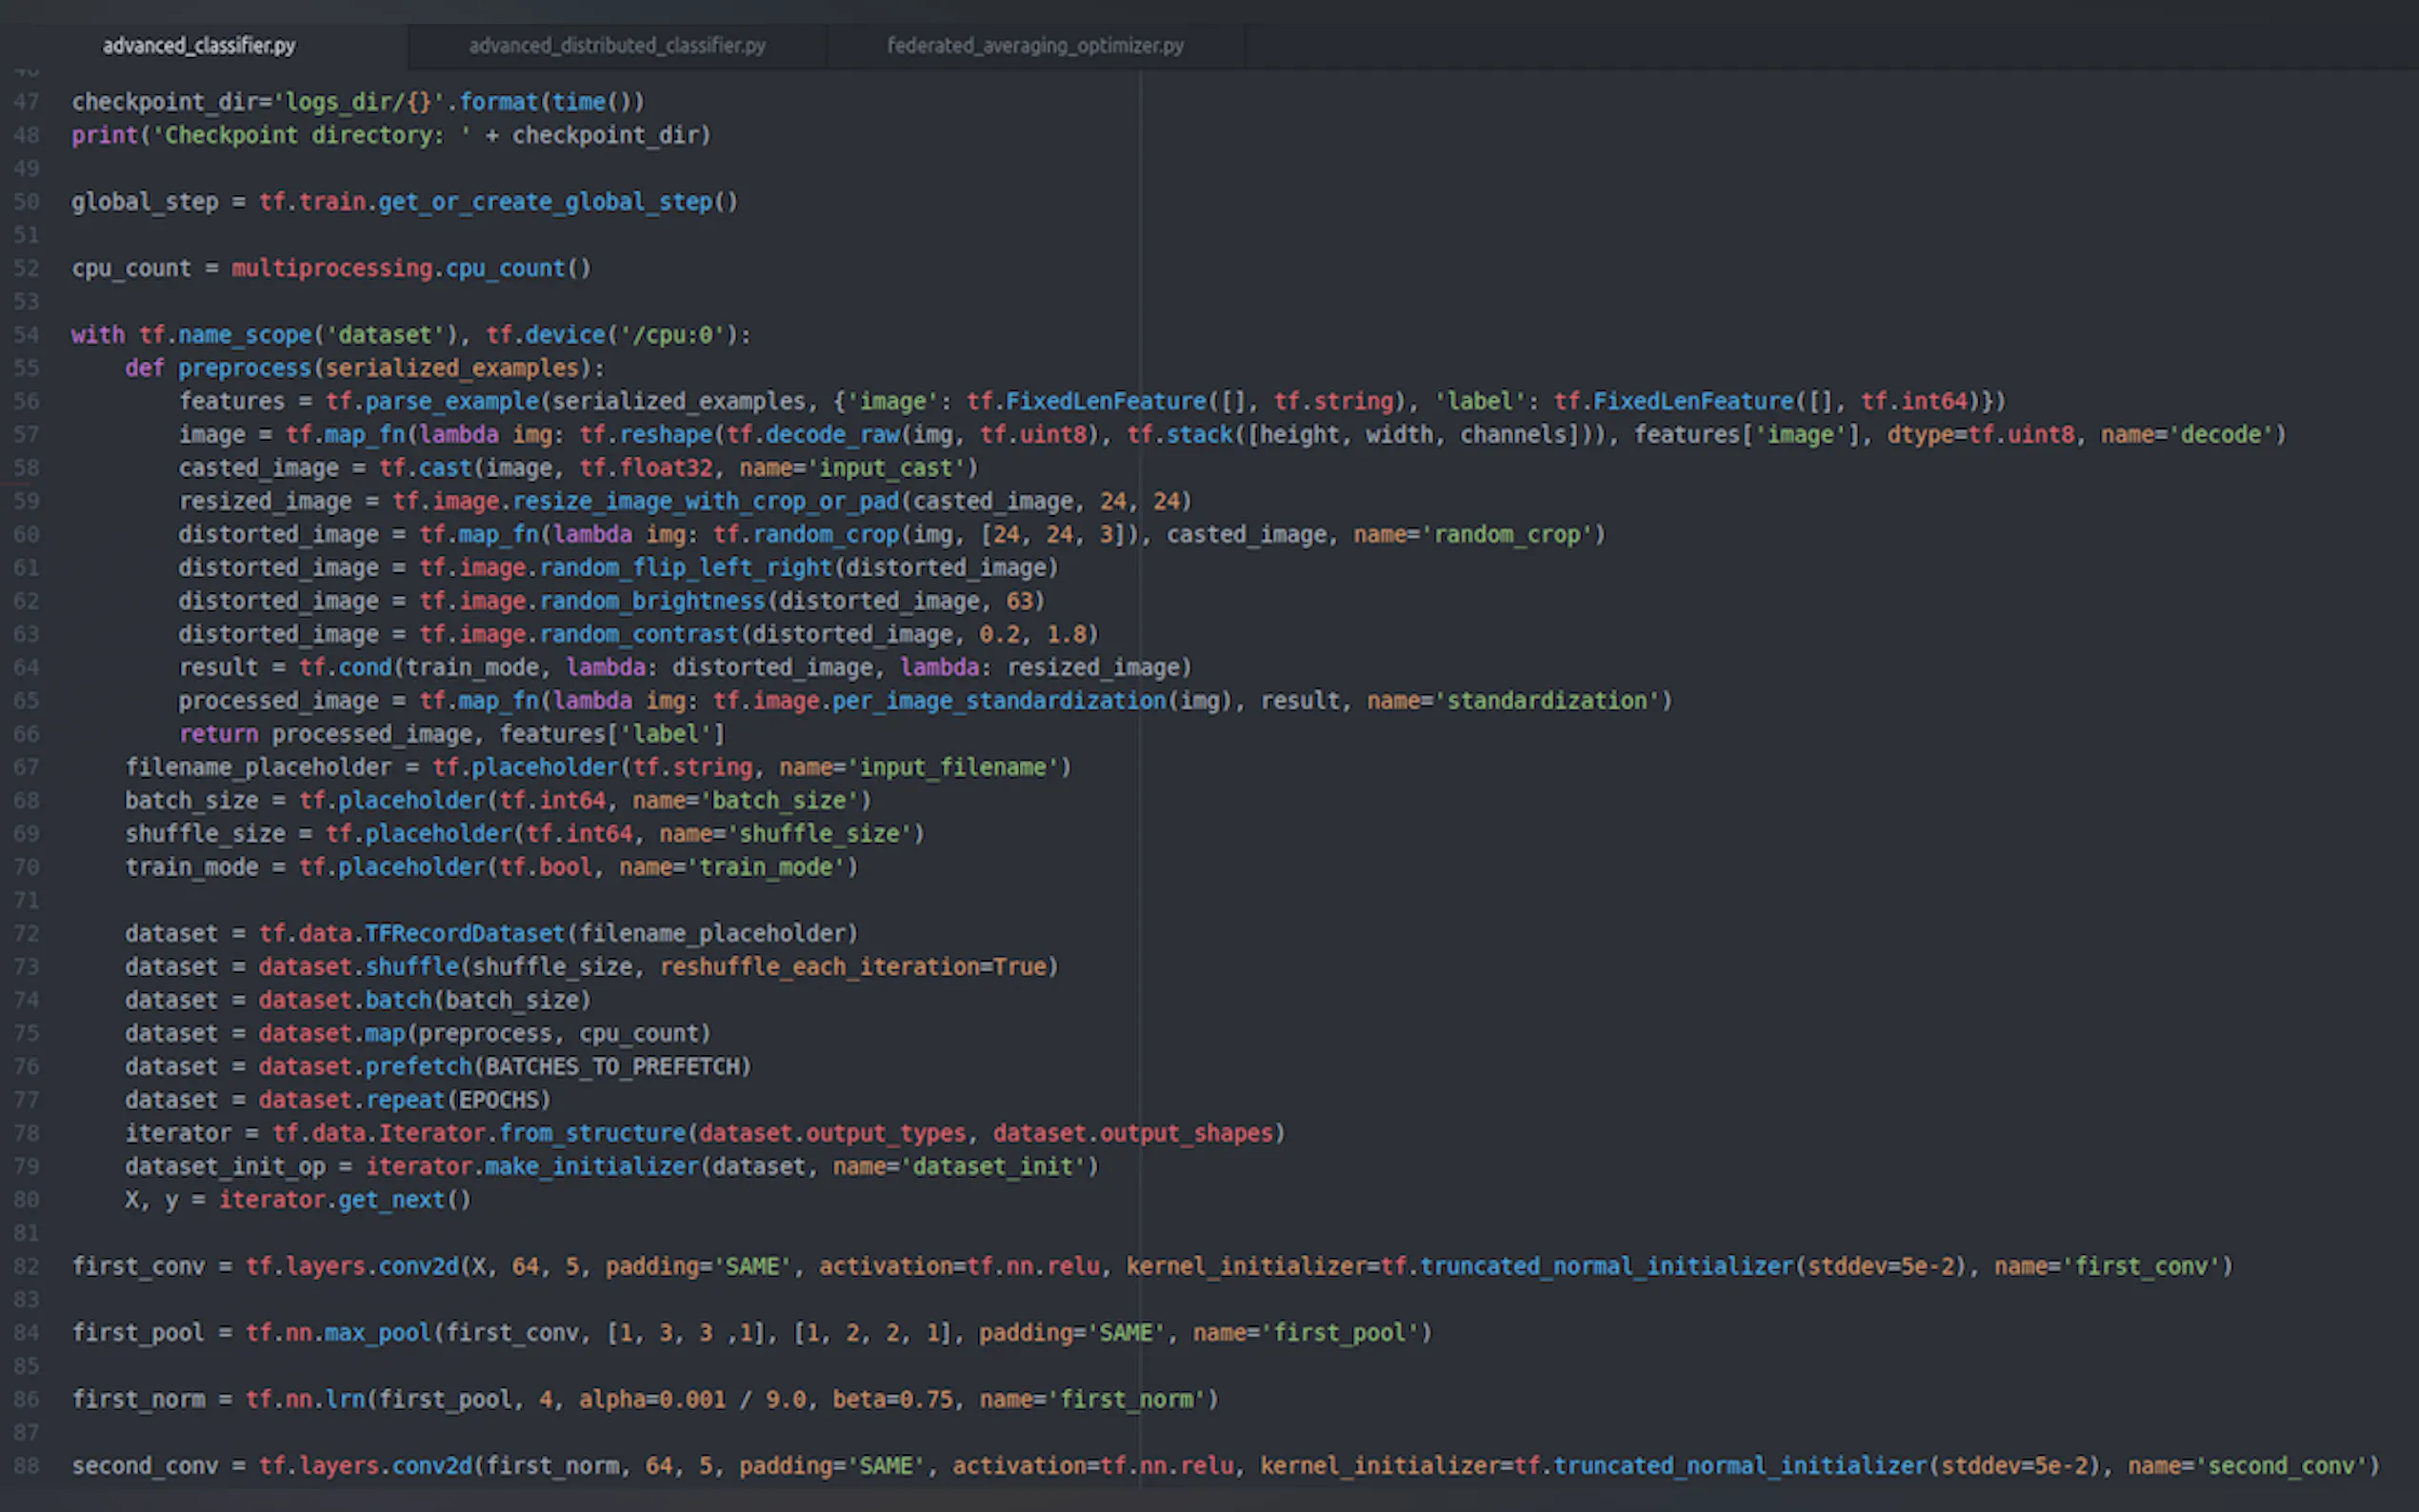Click the 'standardization' string on line 65

coord(1546,701)
